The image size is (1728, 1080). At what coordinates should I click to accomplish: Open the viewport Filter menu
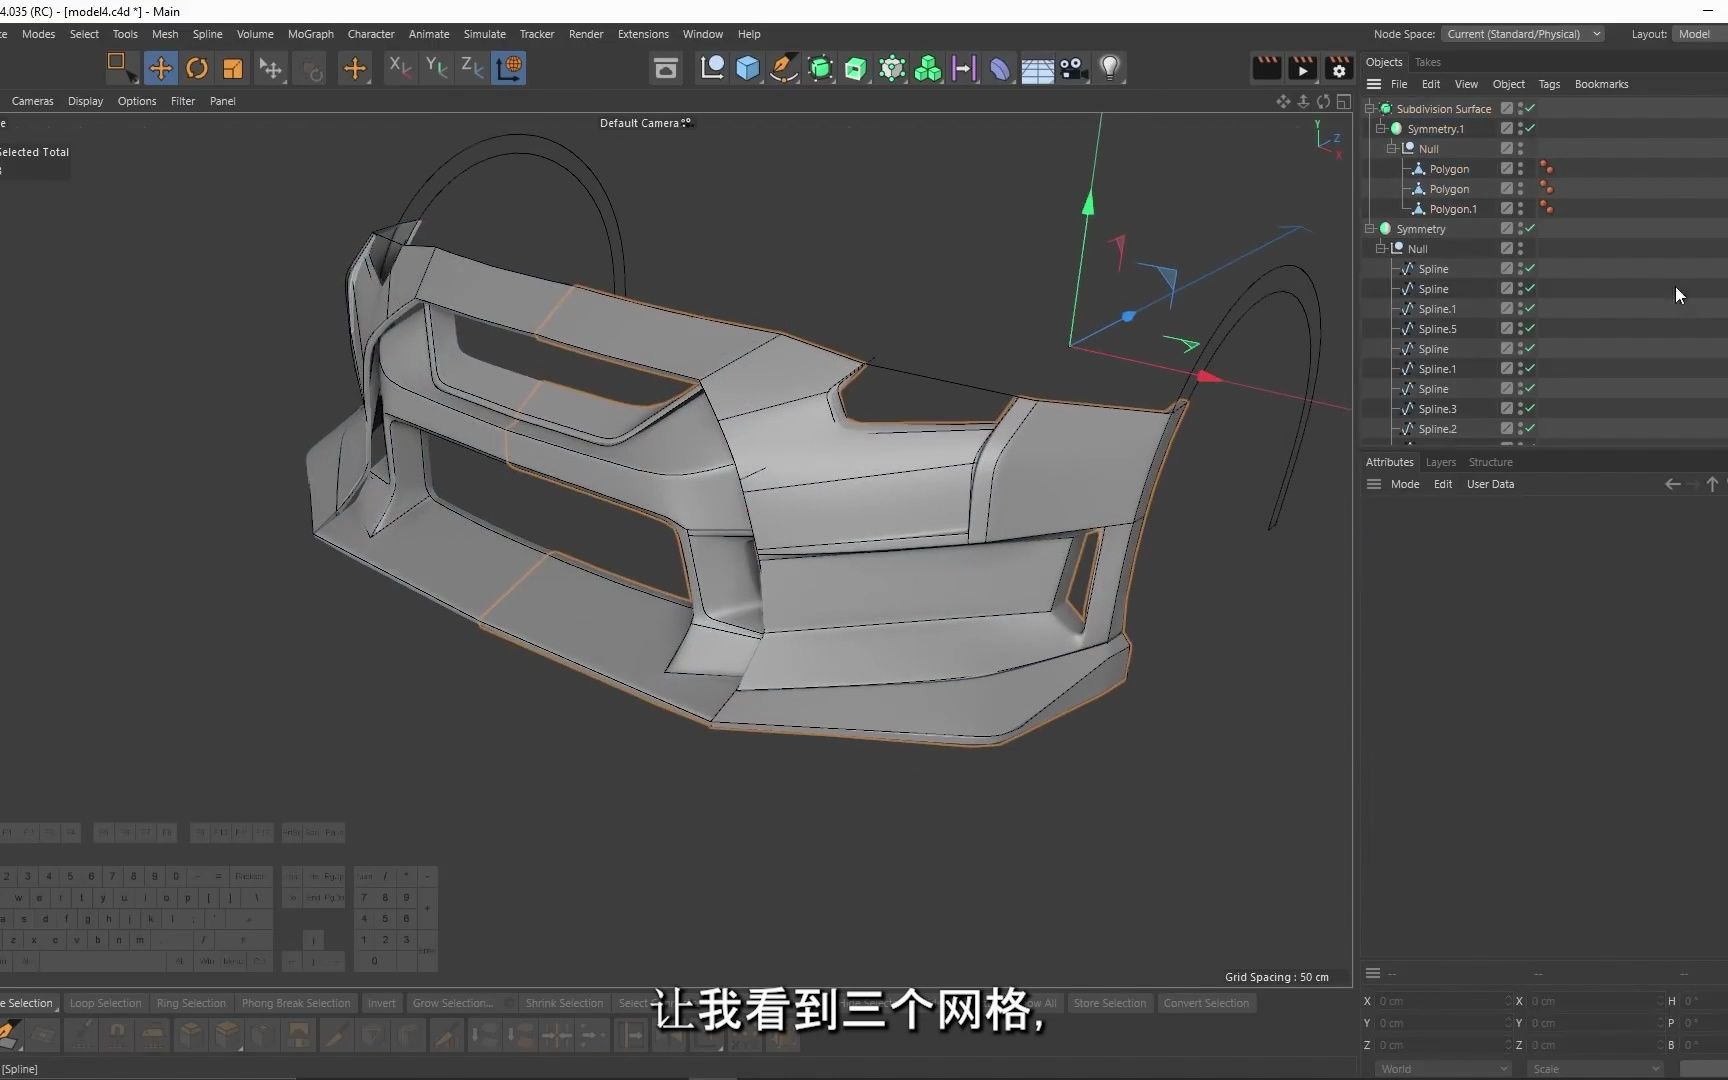[183, 101]
